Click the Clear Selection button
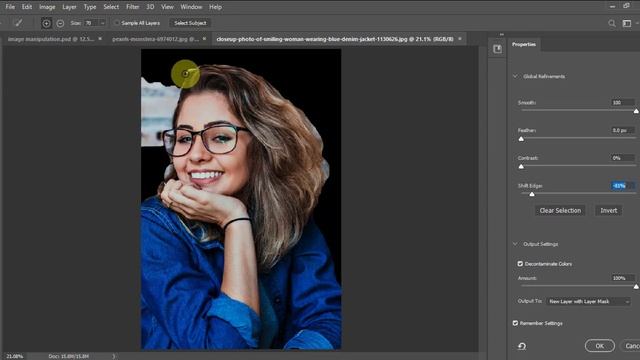 click(560, 211)
